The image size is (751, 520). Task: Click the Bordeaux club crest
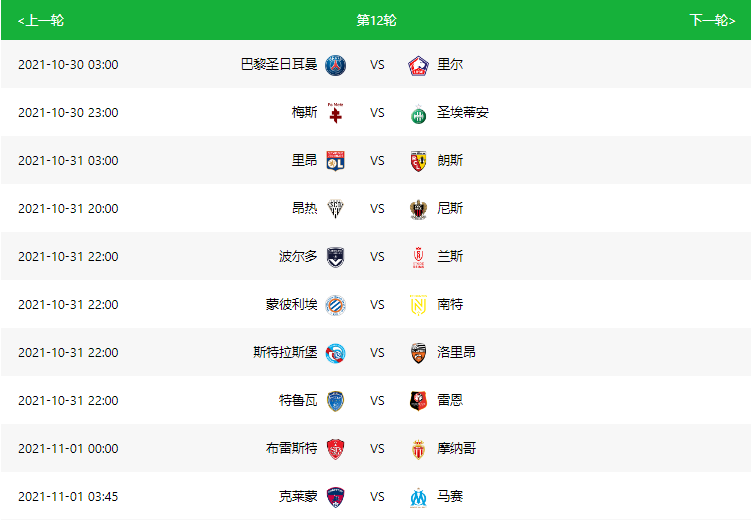(335, 257)
